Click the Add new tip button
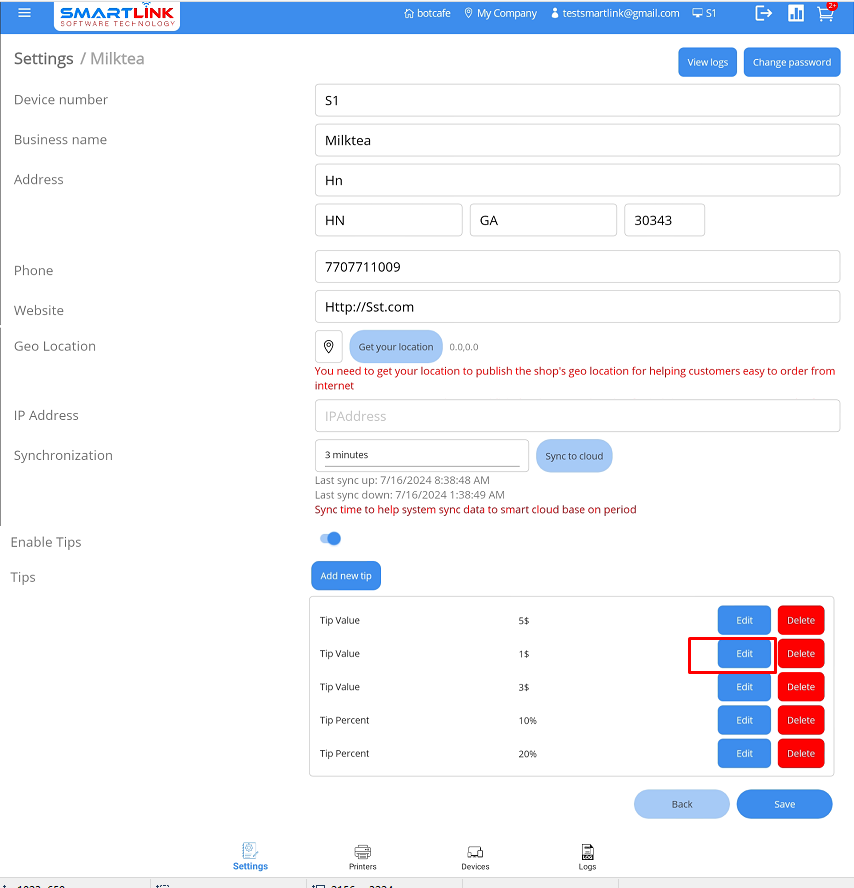Screen dimensions: 854x888 pos(345,576)
